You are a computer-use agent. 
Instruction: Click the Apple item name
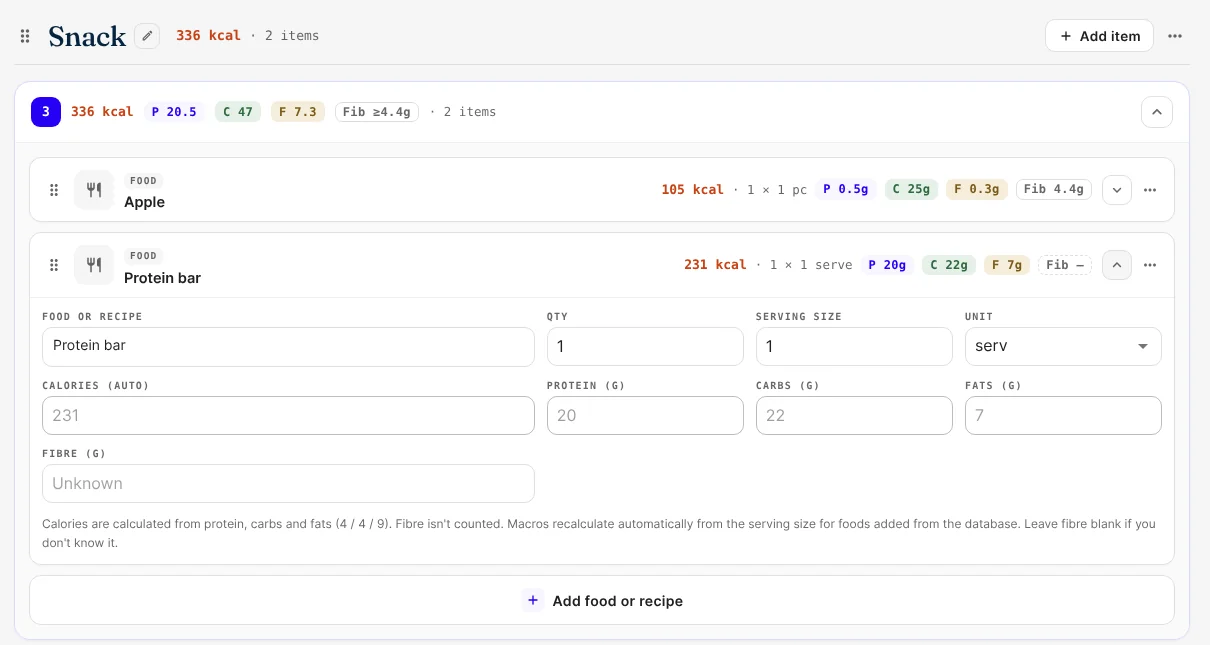144,202
